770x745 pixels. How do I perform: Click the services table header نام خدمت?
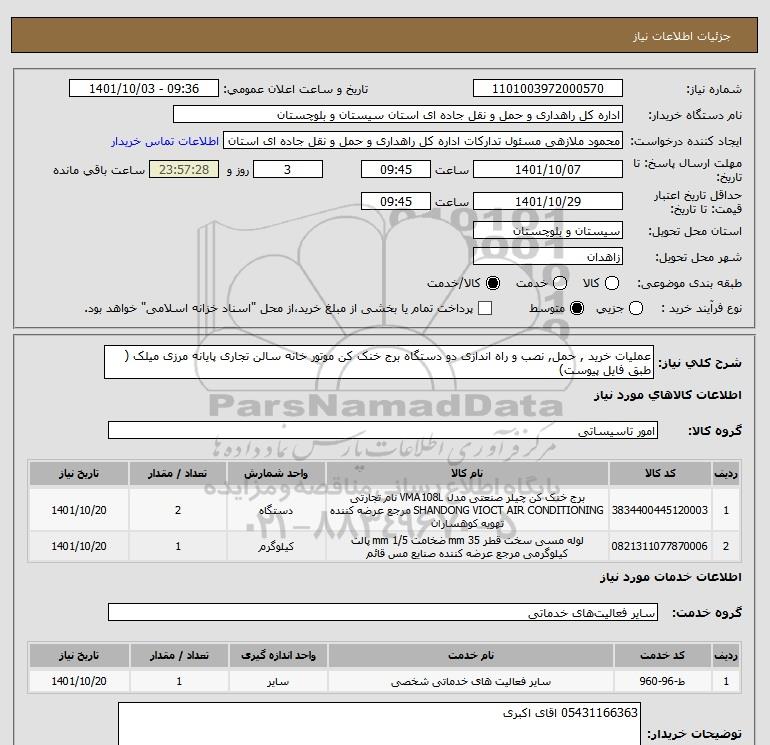click(470, 655)
